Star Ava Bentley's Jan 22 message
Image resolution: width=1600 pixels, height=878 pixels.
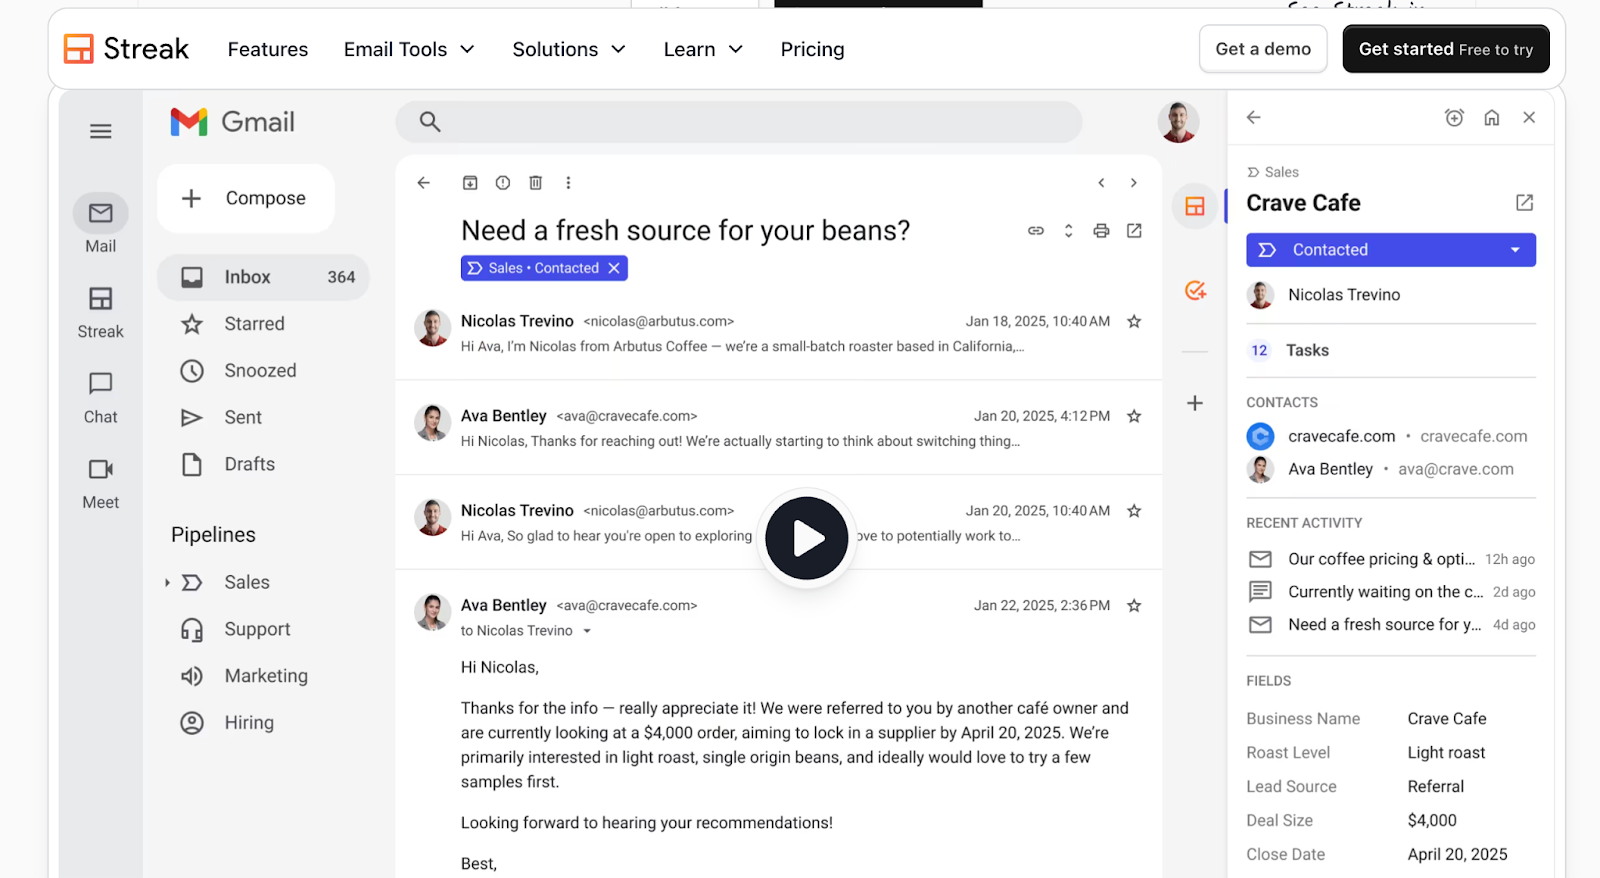click(x=1134, y=606)
